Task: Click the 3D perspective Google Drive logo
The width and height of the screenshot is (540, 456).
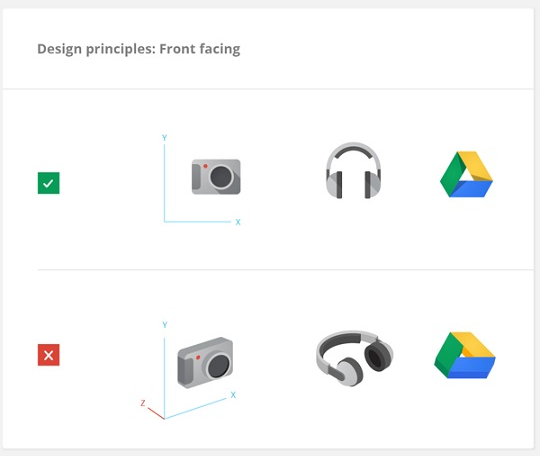Action: point(465,355)
